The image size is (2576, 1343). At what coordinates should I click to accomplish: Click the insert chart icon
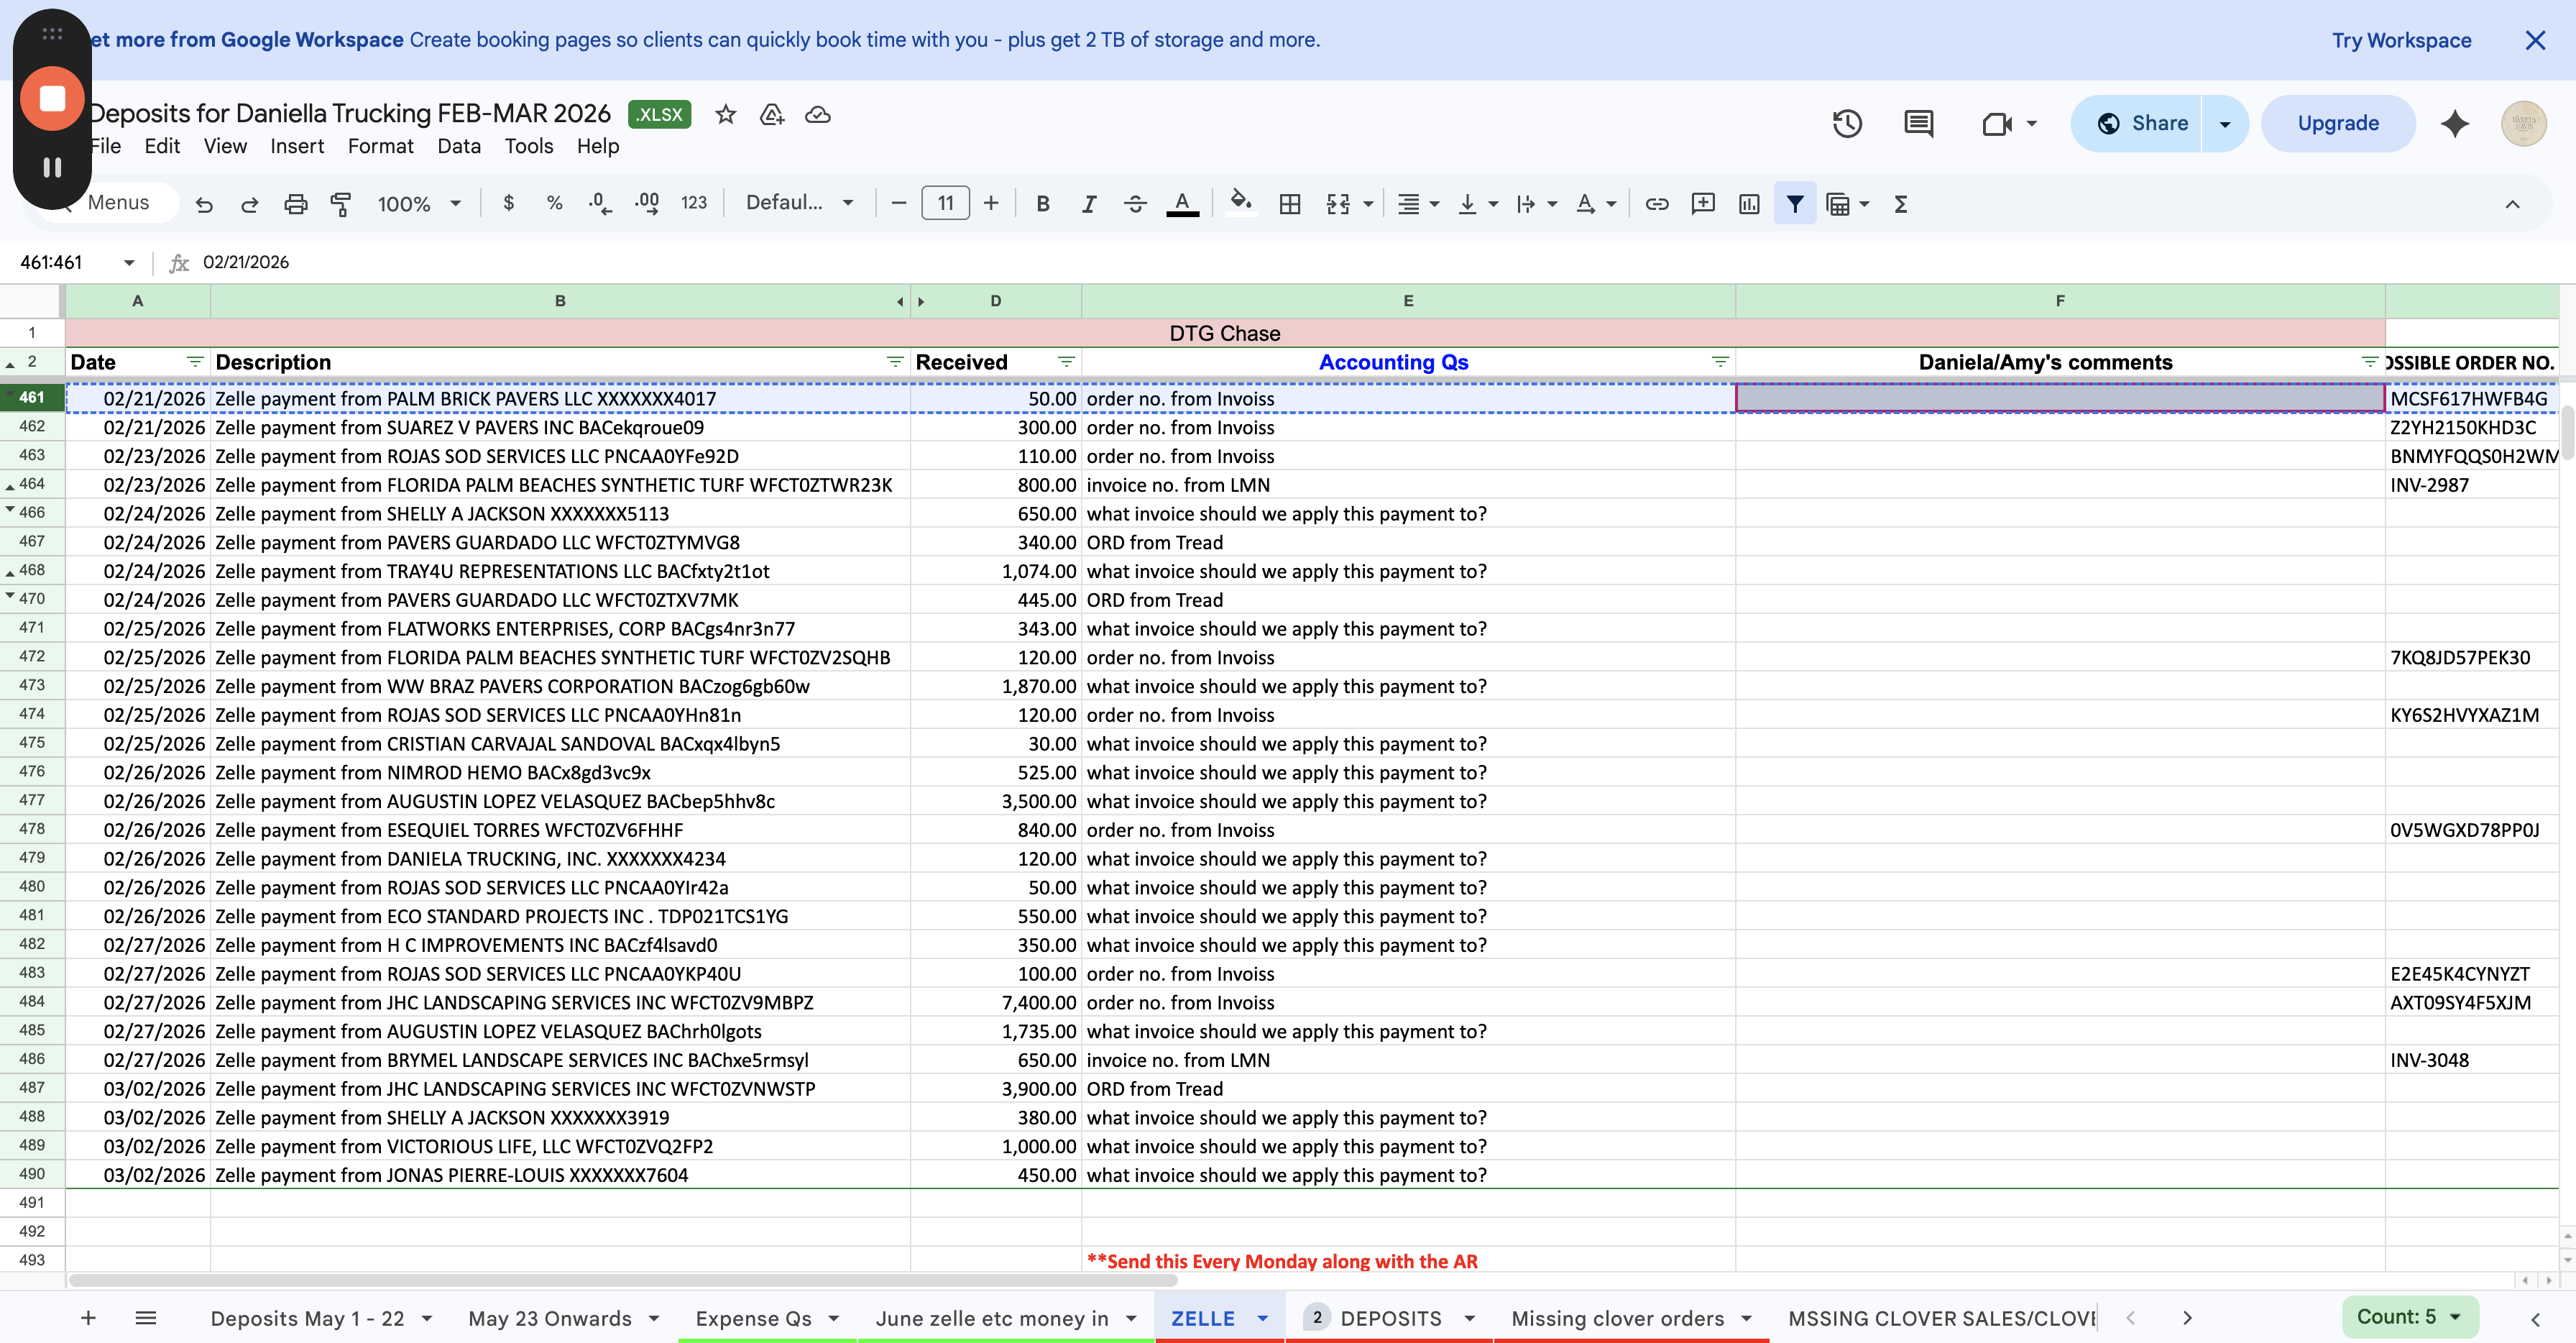[1749, 204]
